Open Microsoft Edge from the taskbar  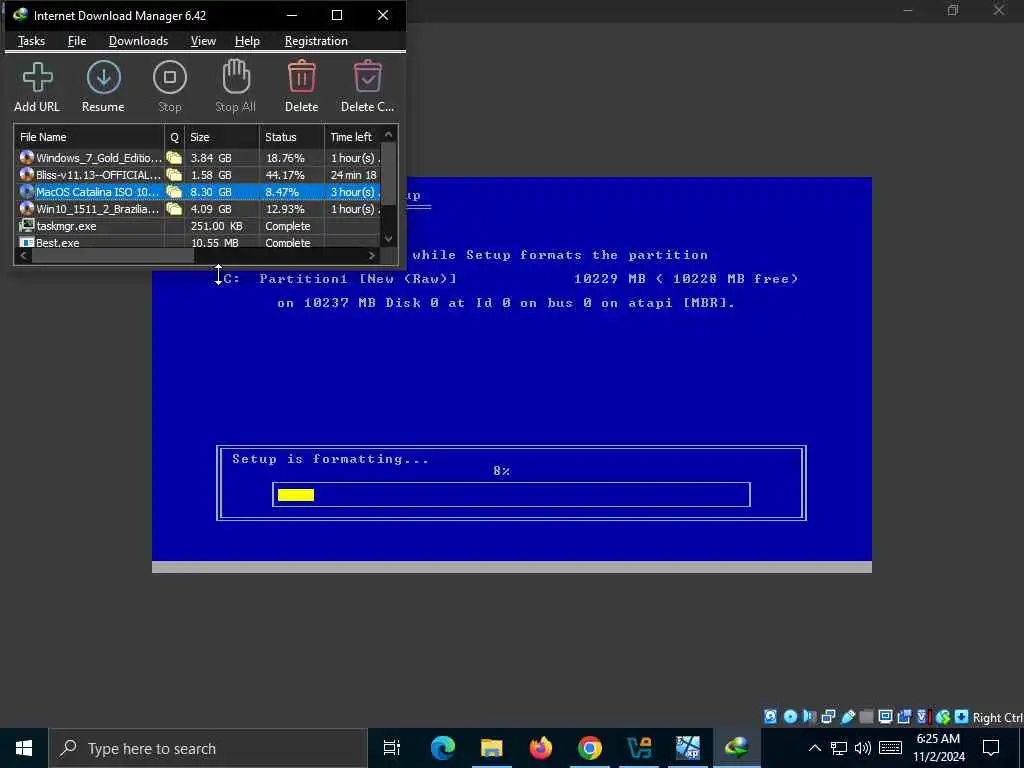tap(442, 748)
